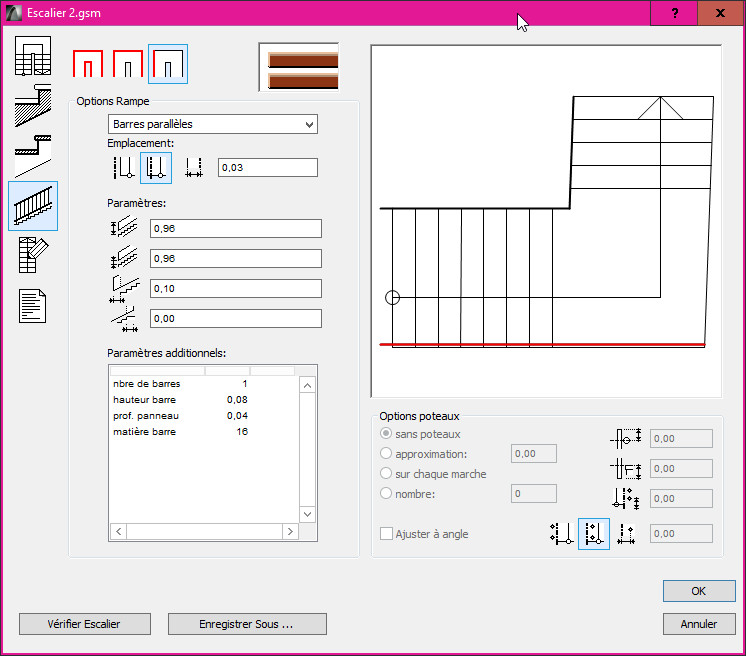Select second red railing side option

tap(128, 64)
